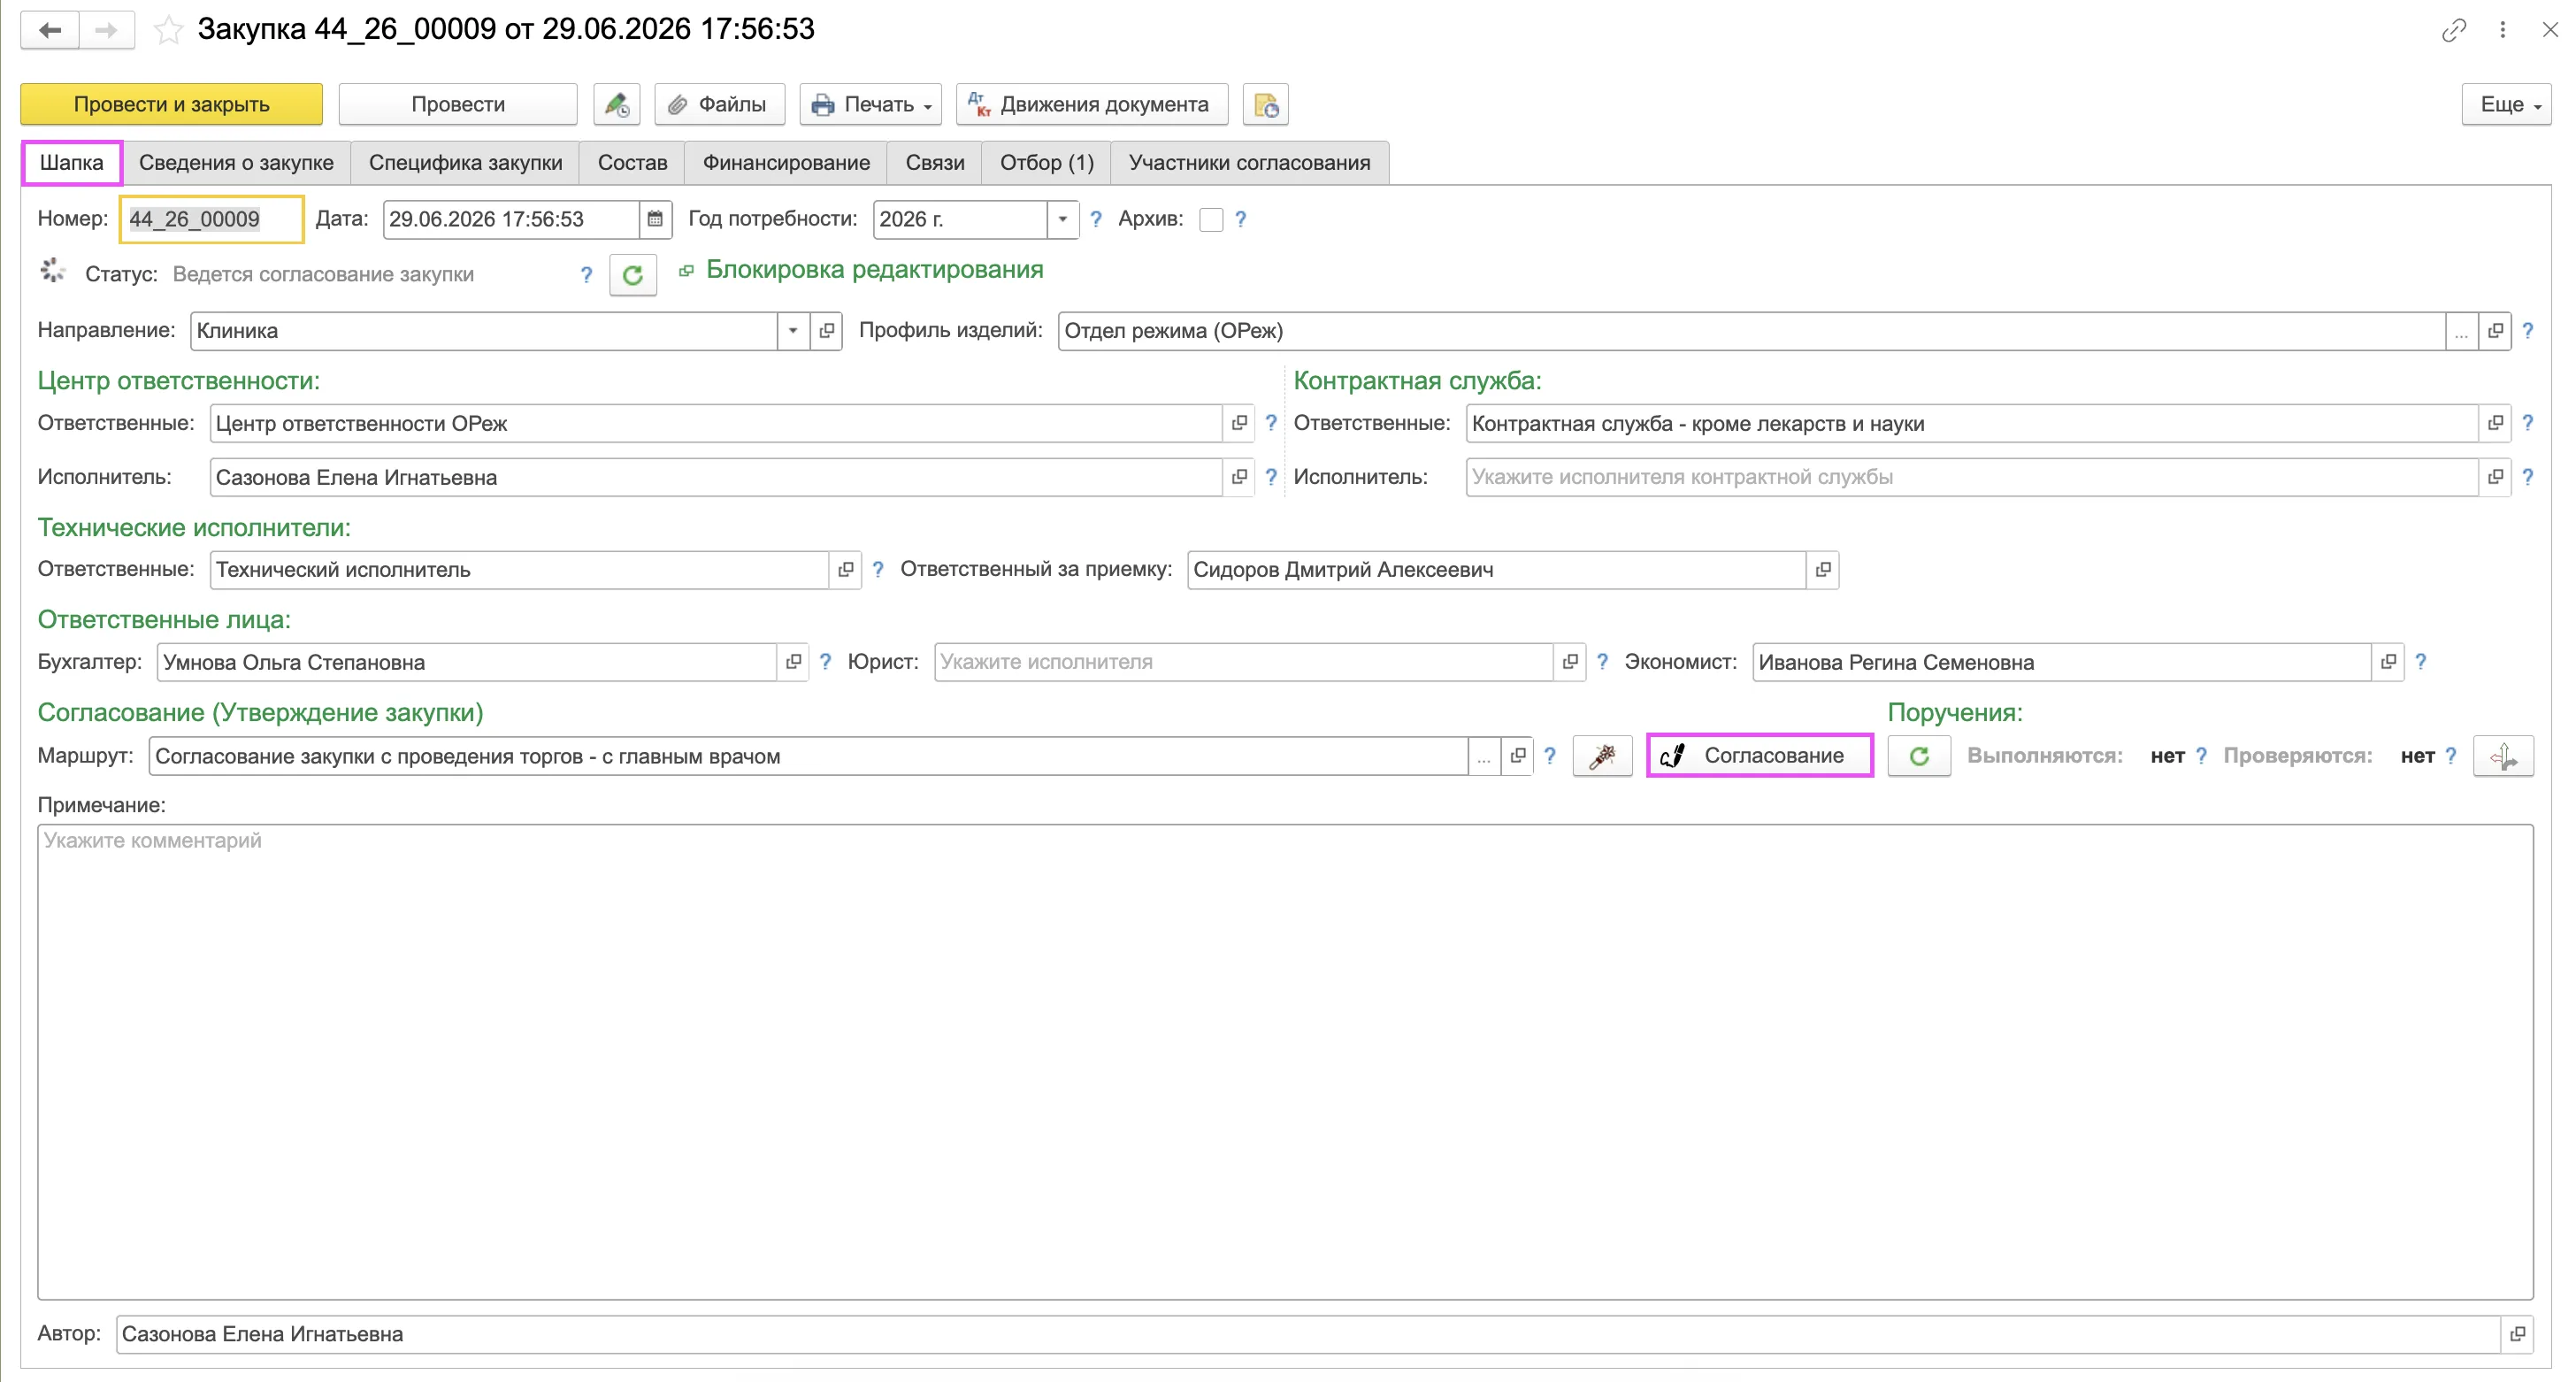Add document to favorites with star icon
The height and width of the screenshot is (1382, 2576).
[x=168, y=30]
